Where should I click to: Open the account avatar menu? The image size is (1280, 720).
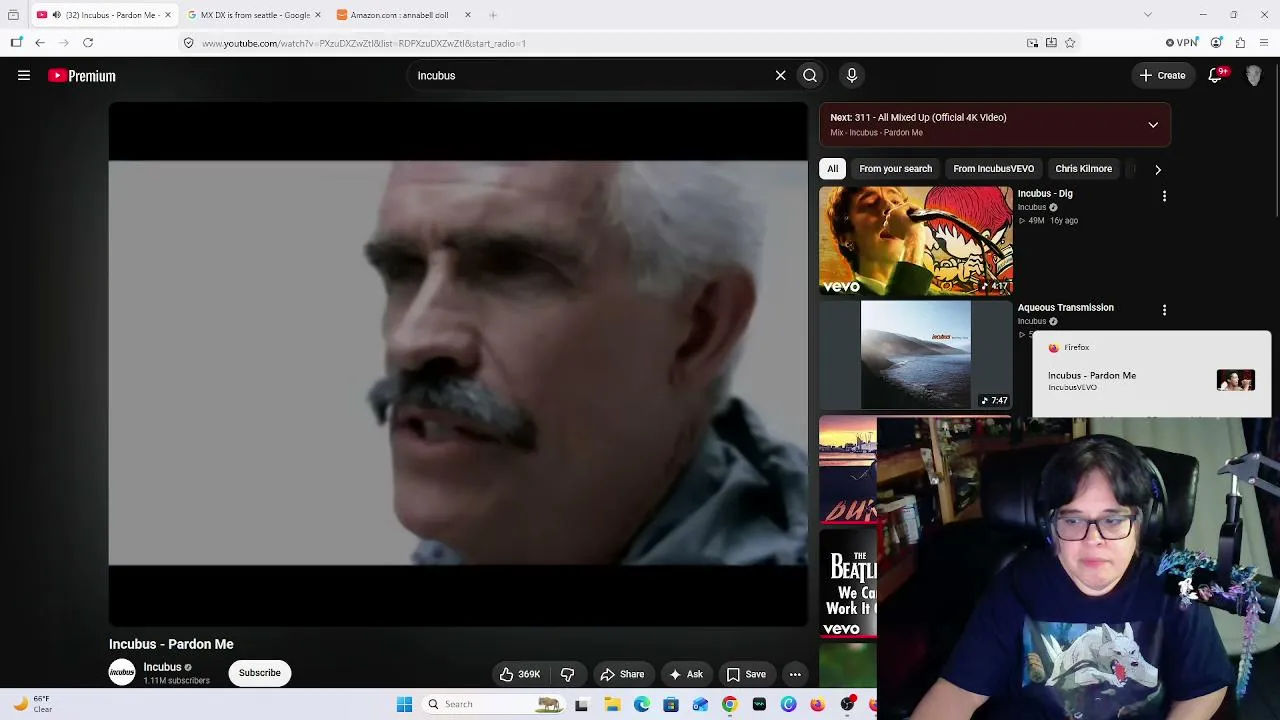pyautogui.click(x=1254, y=75)
